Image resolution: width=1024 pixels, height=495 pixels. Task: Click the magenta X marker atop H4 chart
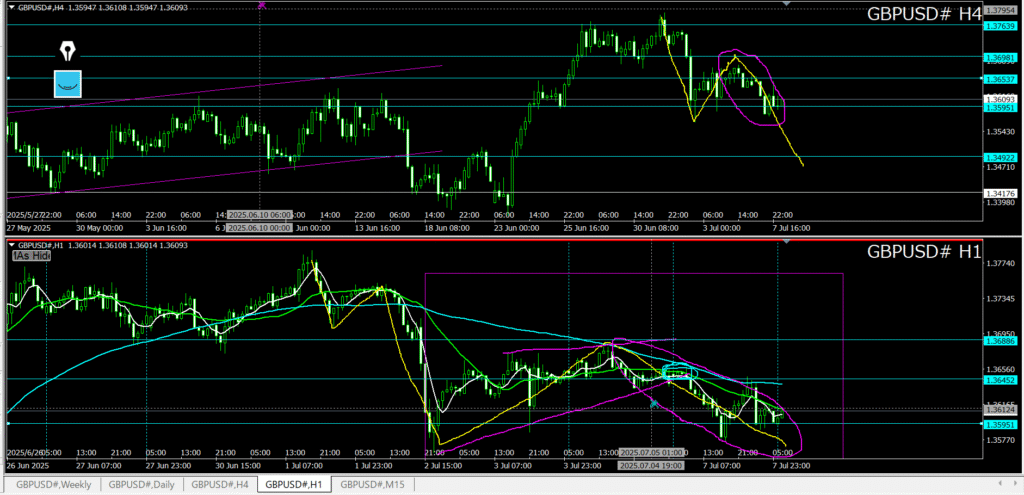262,5
